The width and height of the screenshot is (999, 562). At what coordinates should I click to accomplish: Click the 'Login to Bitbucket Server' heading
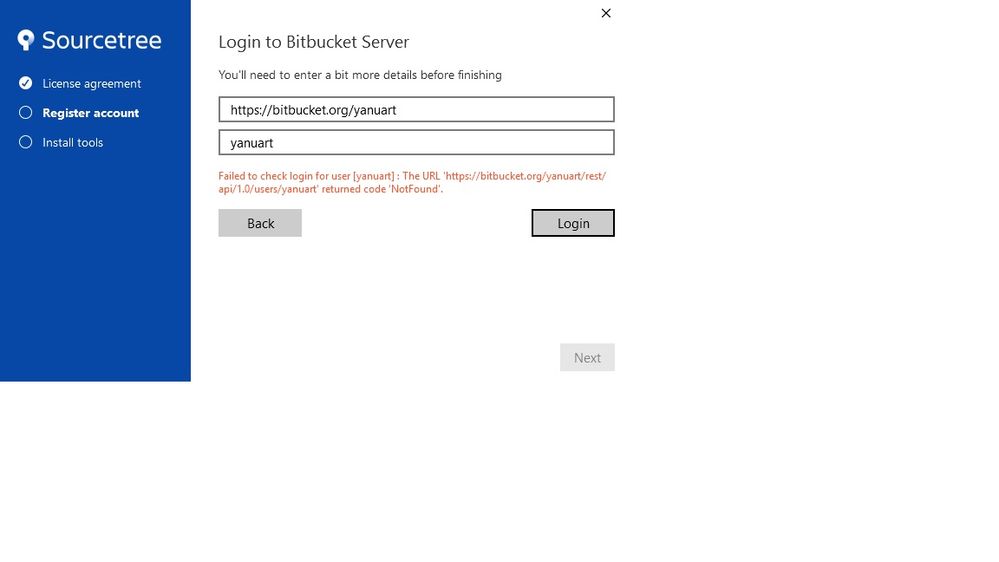click(313, 42)
